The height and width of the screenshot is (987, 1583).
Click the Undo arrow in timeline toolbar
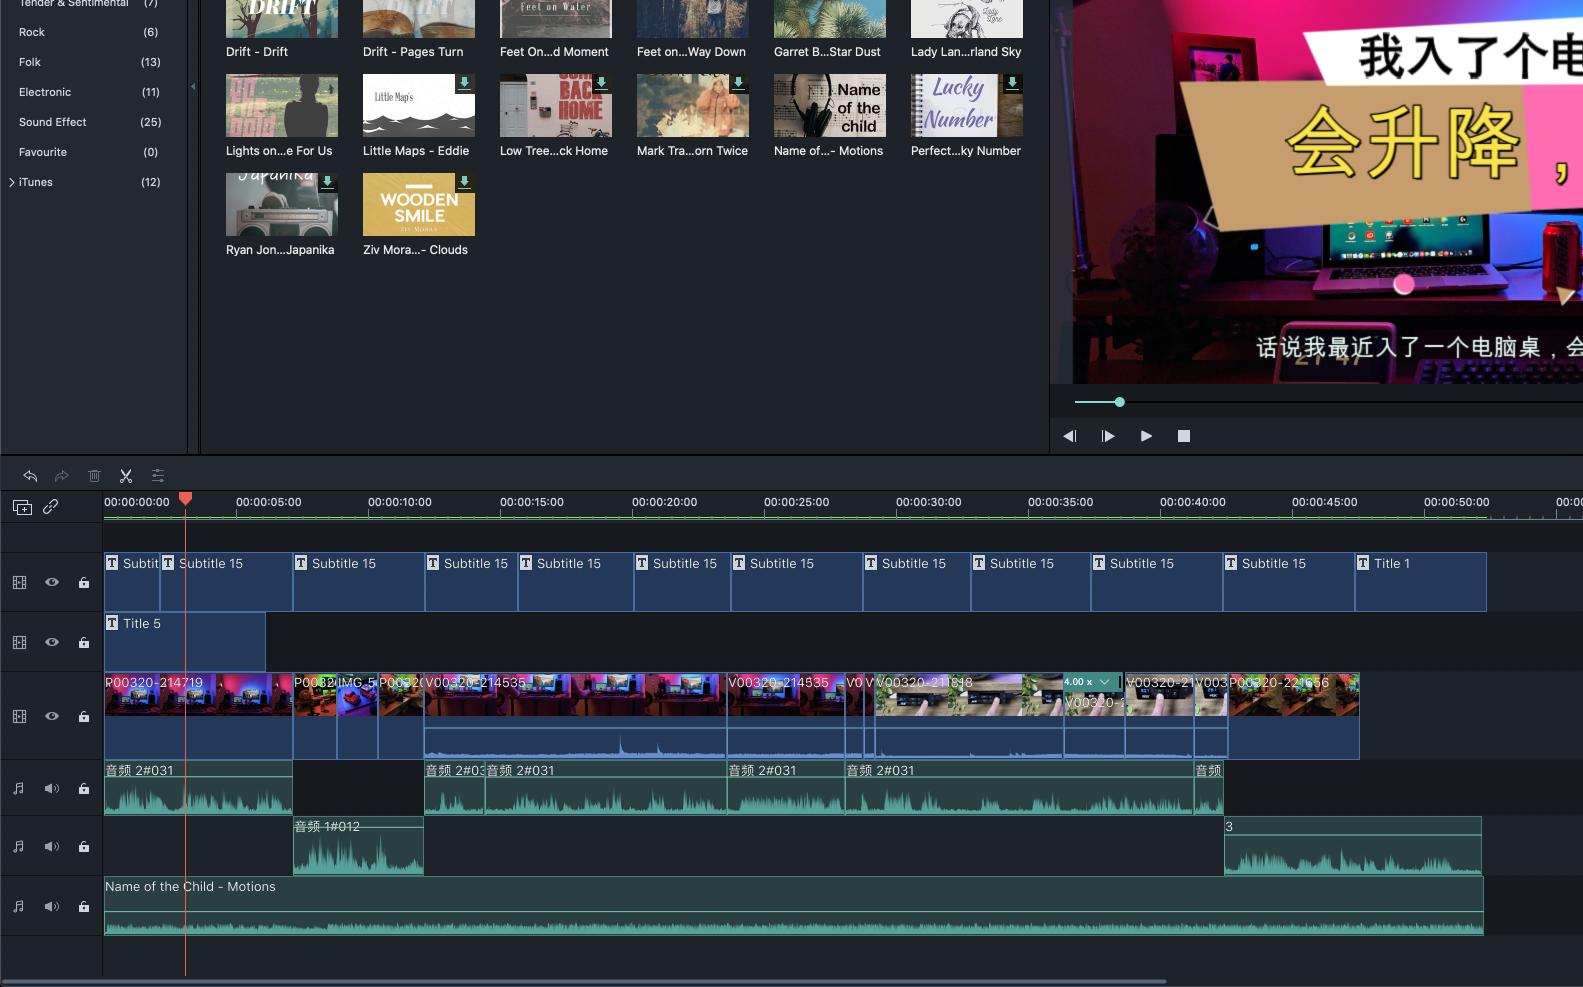coord(30,476)
